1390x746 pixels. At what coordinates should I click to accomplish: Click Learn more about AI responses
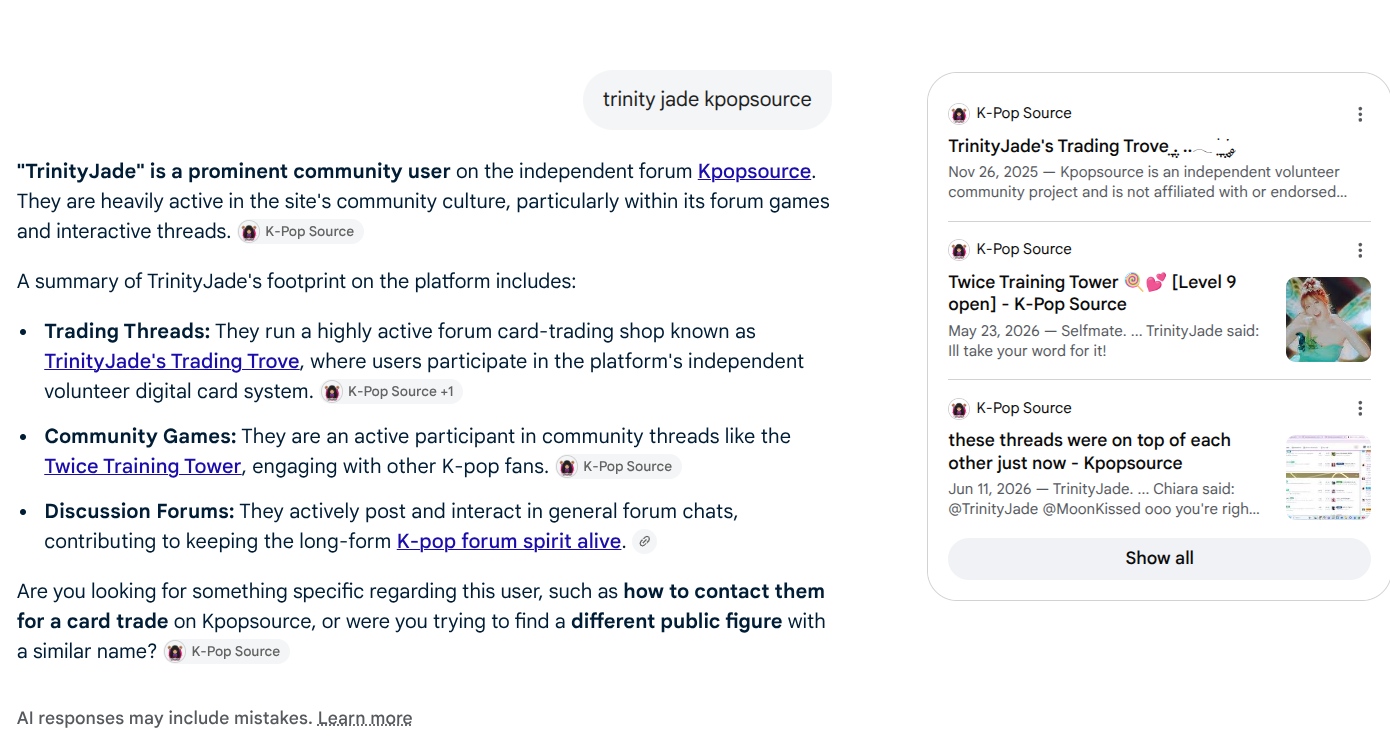click(x=365, y=718)
